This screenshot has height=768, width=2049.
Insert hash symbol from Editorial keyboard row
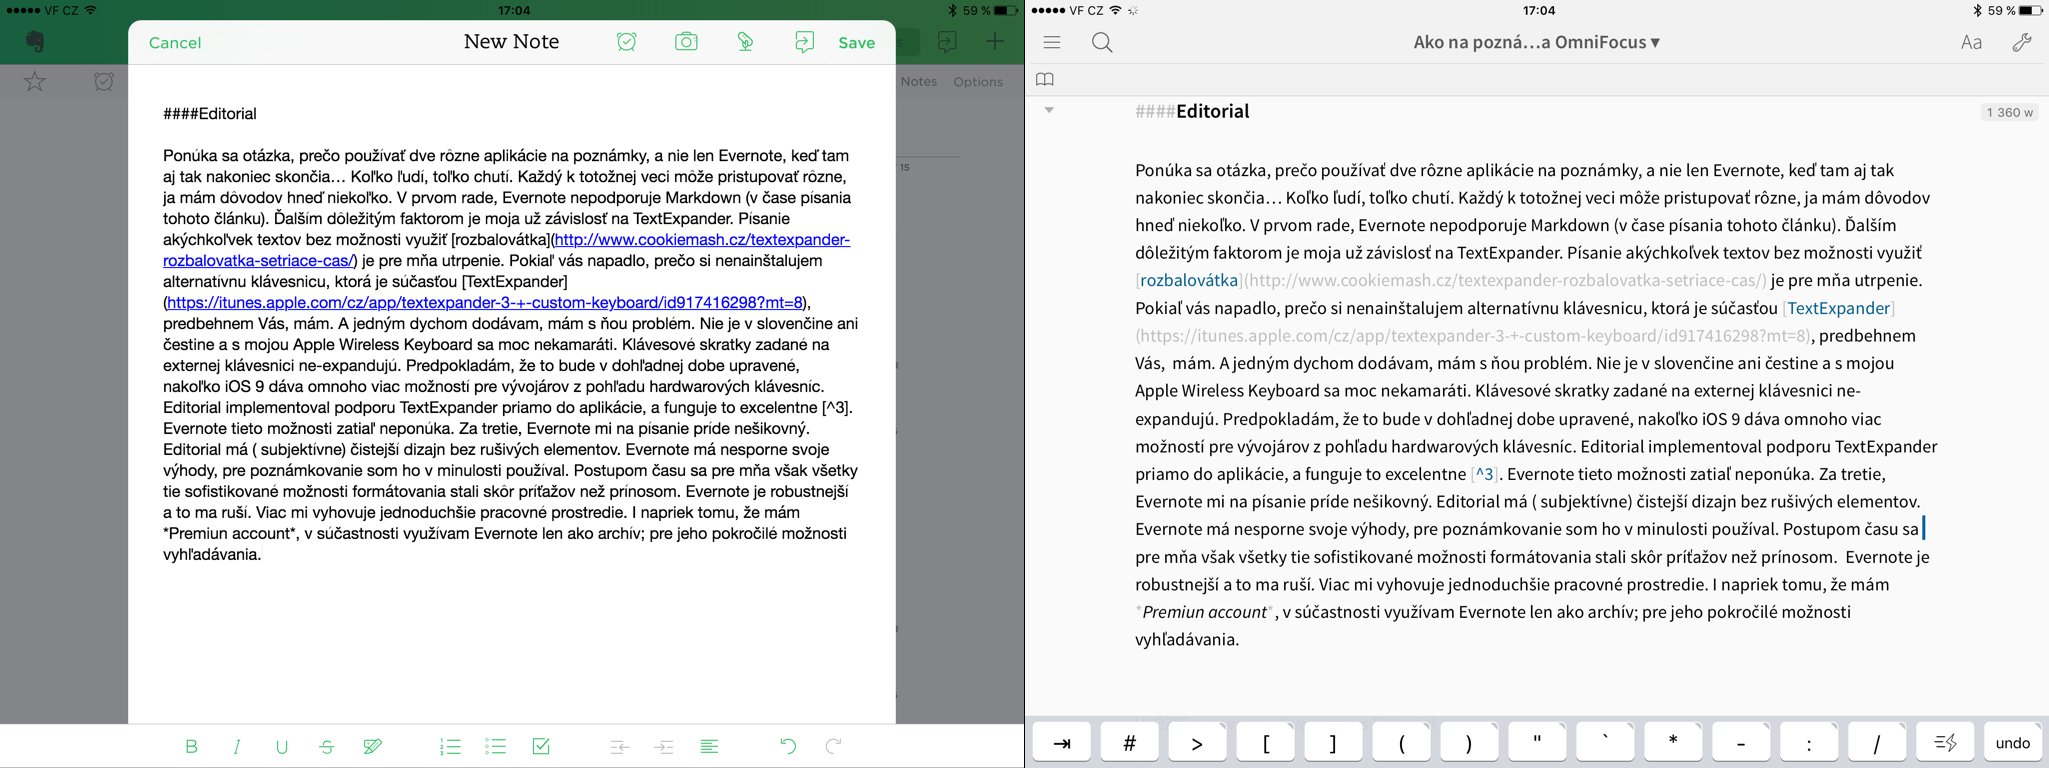coord(1130,743)
